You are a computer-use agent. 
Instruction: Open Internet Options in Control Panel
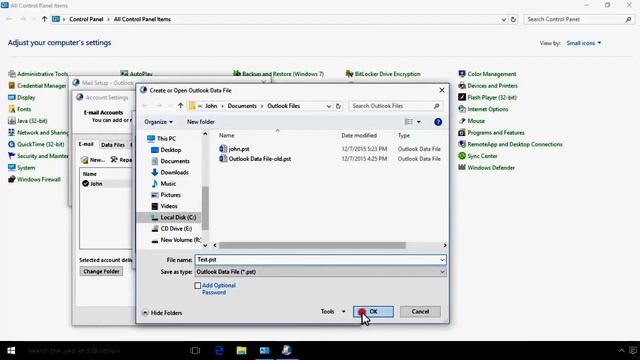(483, 109)
